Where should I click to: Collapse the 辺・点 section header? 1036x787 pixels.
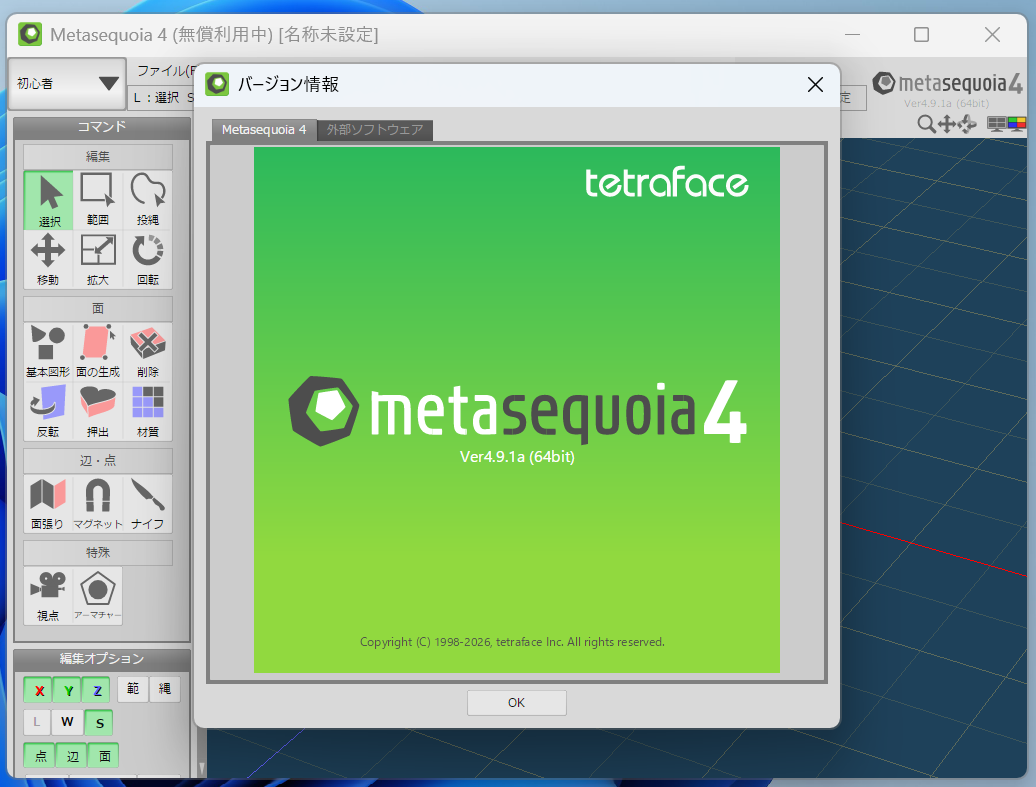[x=98, y=461]
